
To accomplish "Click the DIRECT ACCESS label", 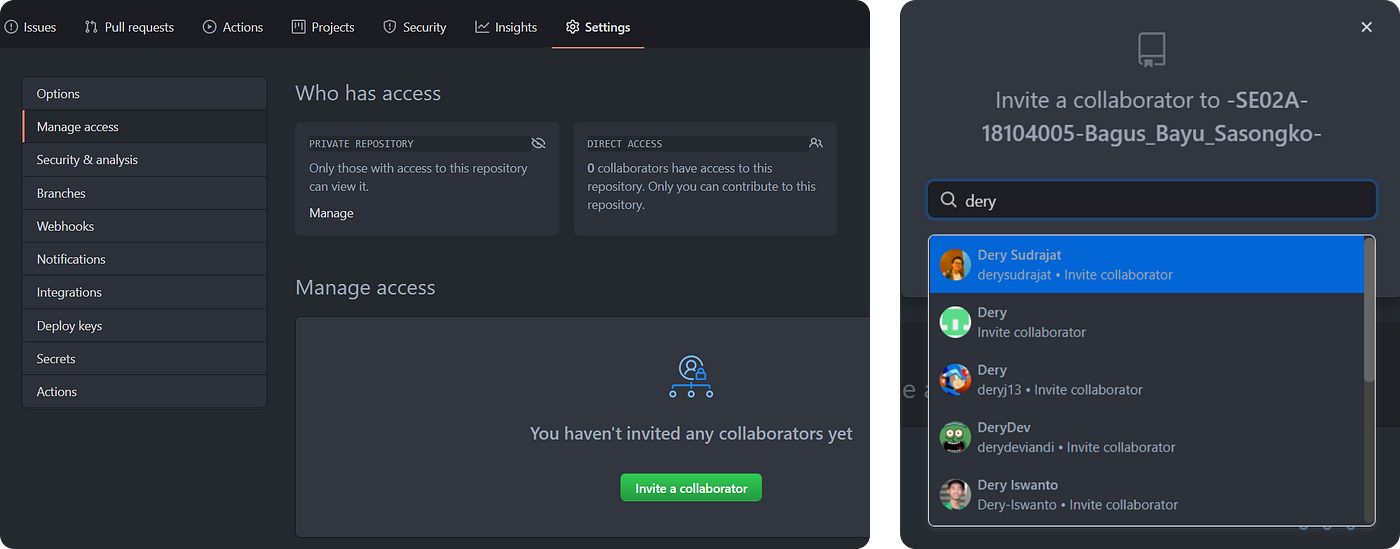I will pos(625,144).
